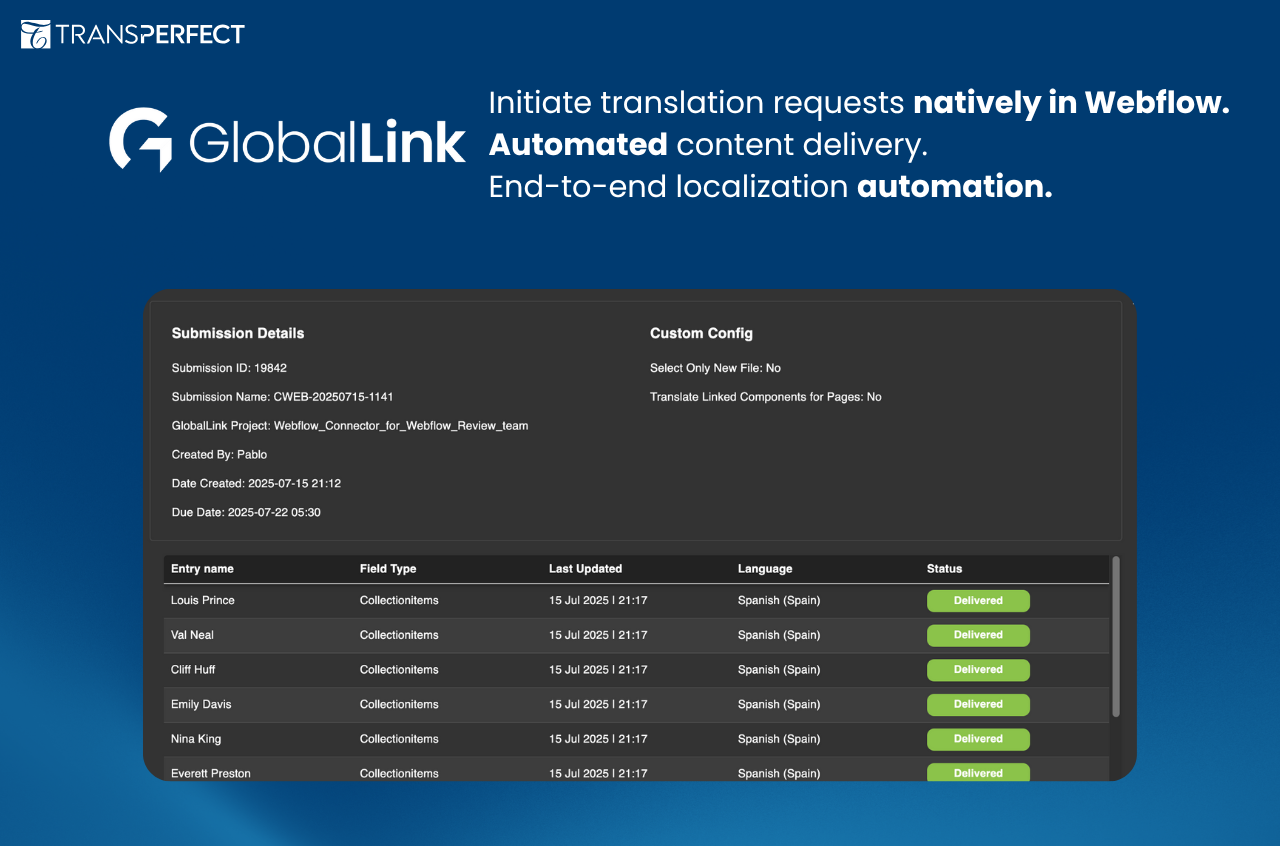Select the Val Neal entry name
The height and width of the screenshot is (846, 1280).
(x=192, y=635)
